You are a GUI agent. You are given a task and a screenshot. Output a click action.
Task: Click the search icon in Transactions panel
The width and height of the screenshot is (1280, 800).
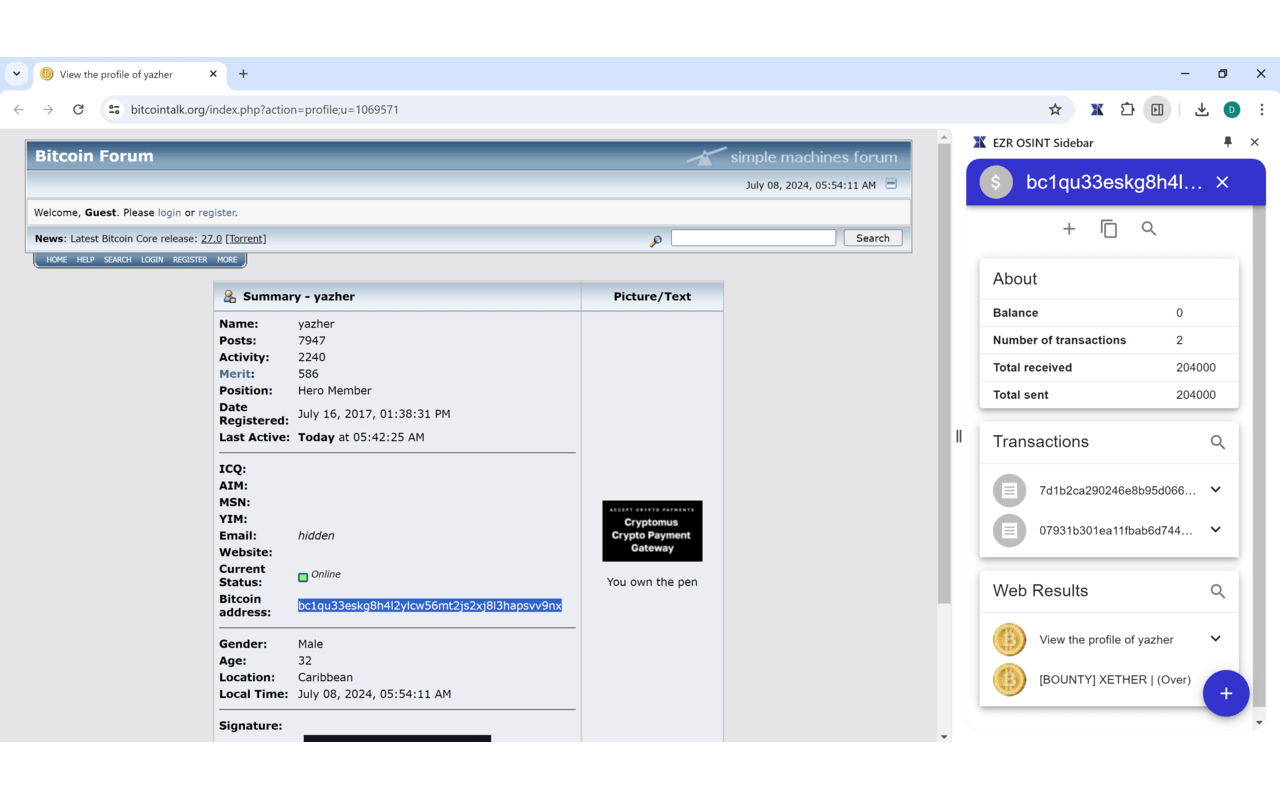tap(1217, 441)
